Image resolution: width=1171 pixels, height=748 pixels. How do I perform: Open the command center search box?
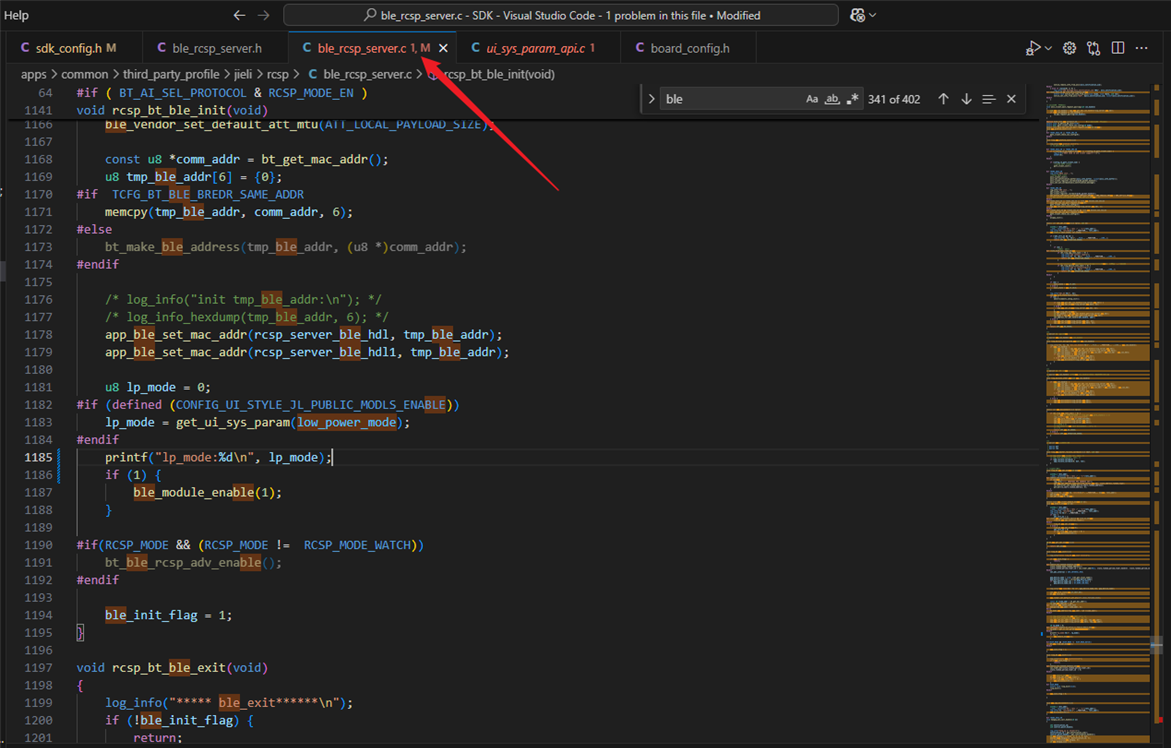(x=561, y=15)
